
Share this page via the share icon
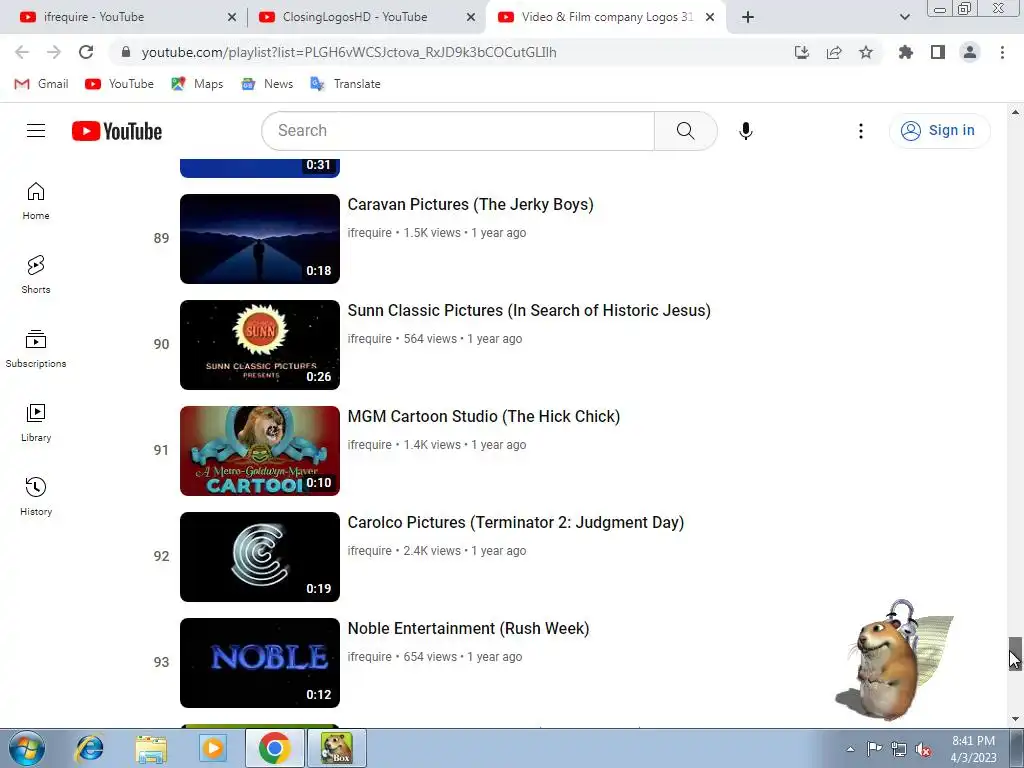pyautogui.click(x=834, y=52)
